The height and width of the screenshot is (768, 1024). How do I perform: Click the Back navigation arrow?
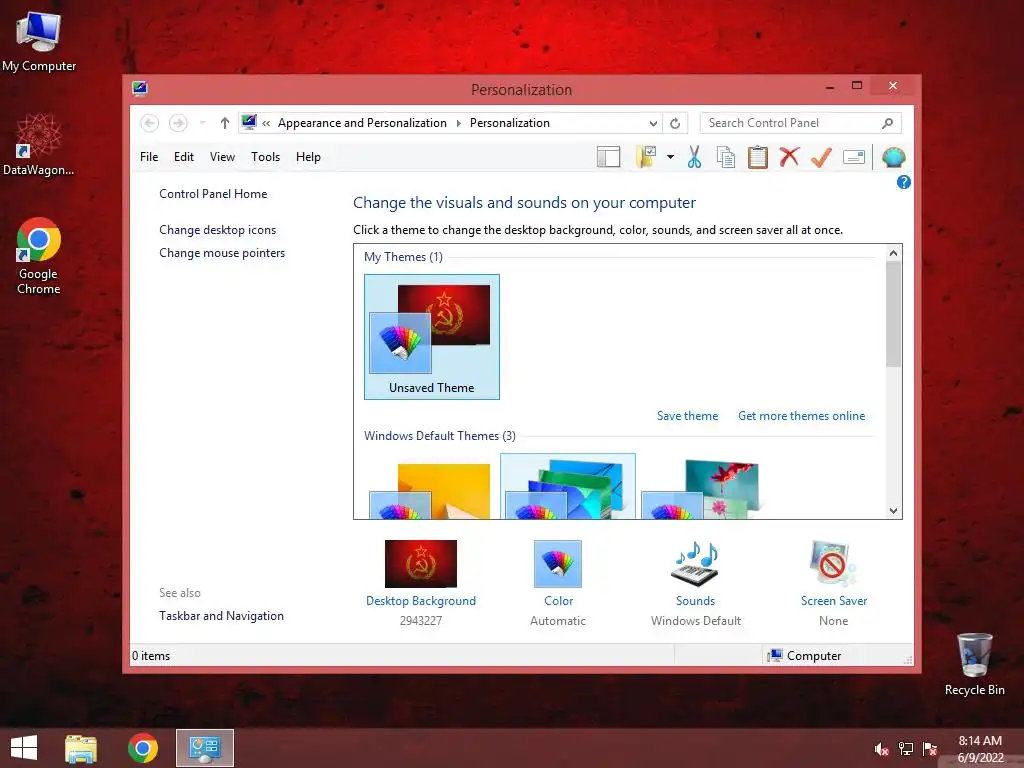(x=150, y=123)
